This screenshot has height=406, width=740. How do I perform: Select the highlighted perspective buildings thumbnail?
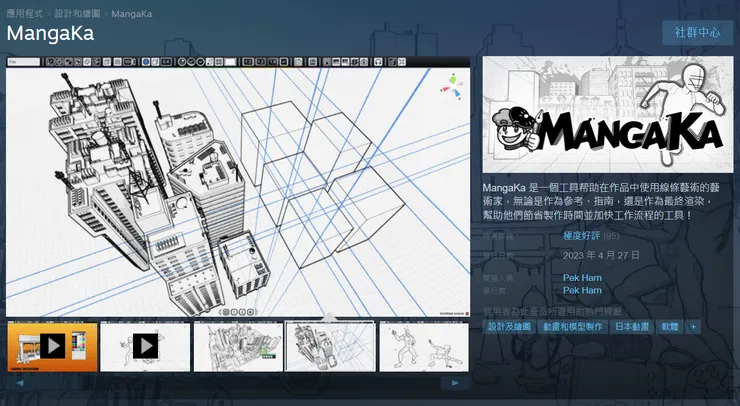(x=330, y=347)
